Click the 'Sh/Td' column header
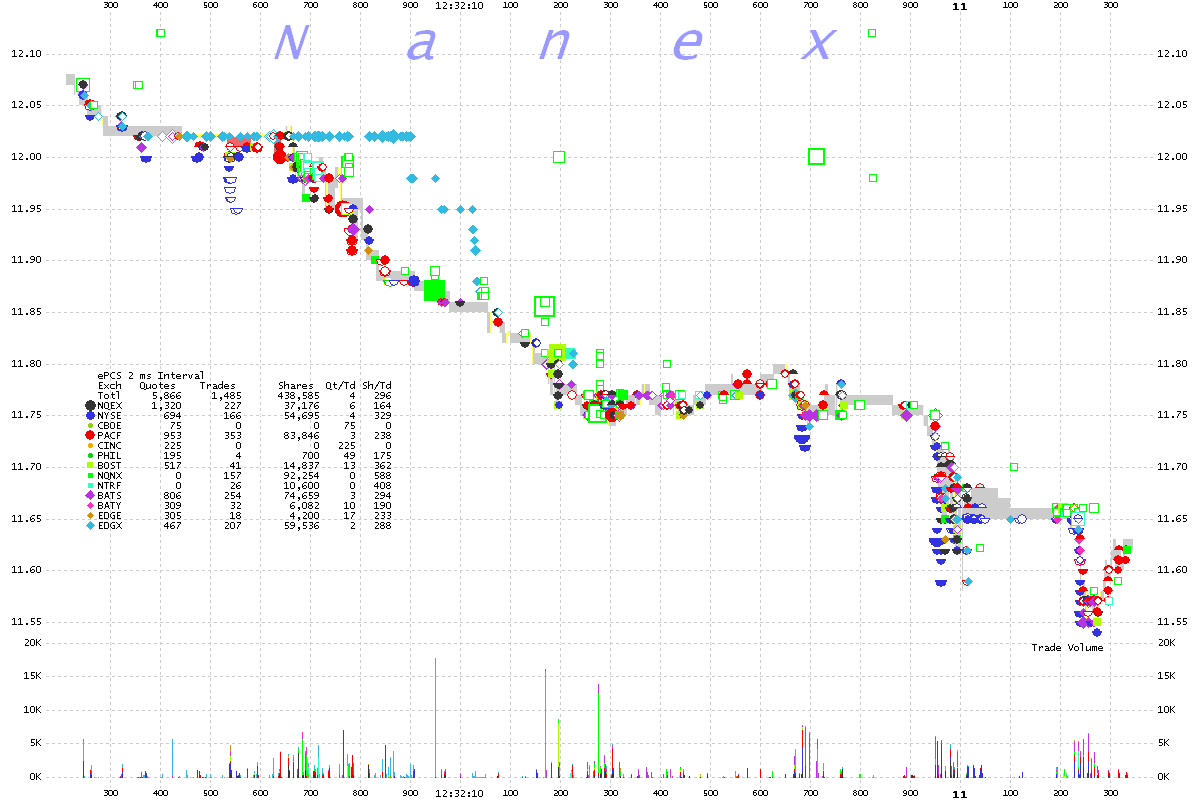1200x800 pixels. pos(376,385)
